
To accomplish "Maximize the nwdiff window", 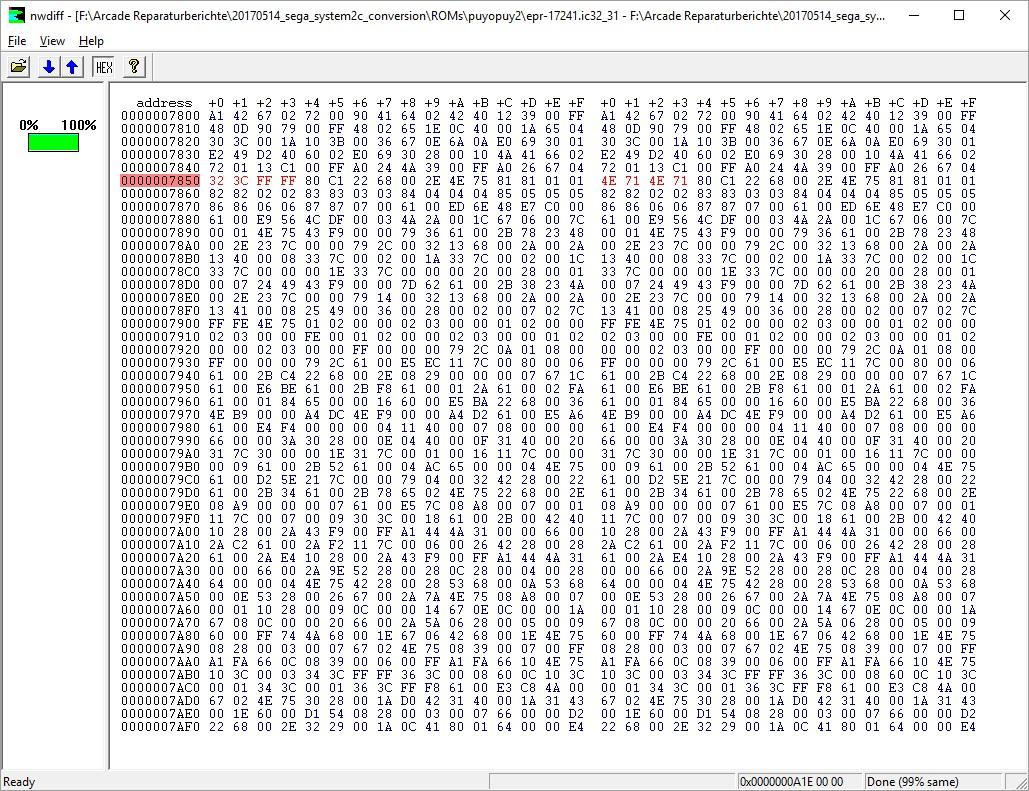I will pyautogui.click(x=959, y=15).
